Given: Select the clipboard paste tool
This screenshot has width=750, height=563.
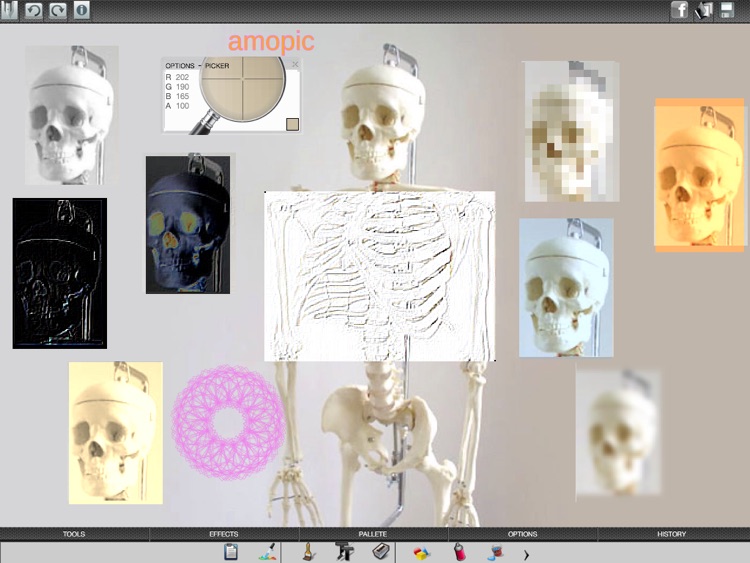Looking at the screenshot, I should pos(231,552).
